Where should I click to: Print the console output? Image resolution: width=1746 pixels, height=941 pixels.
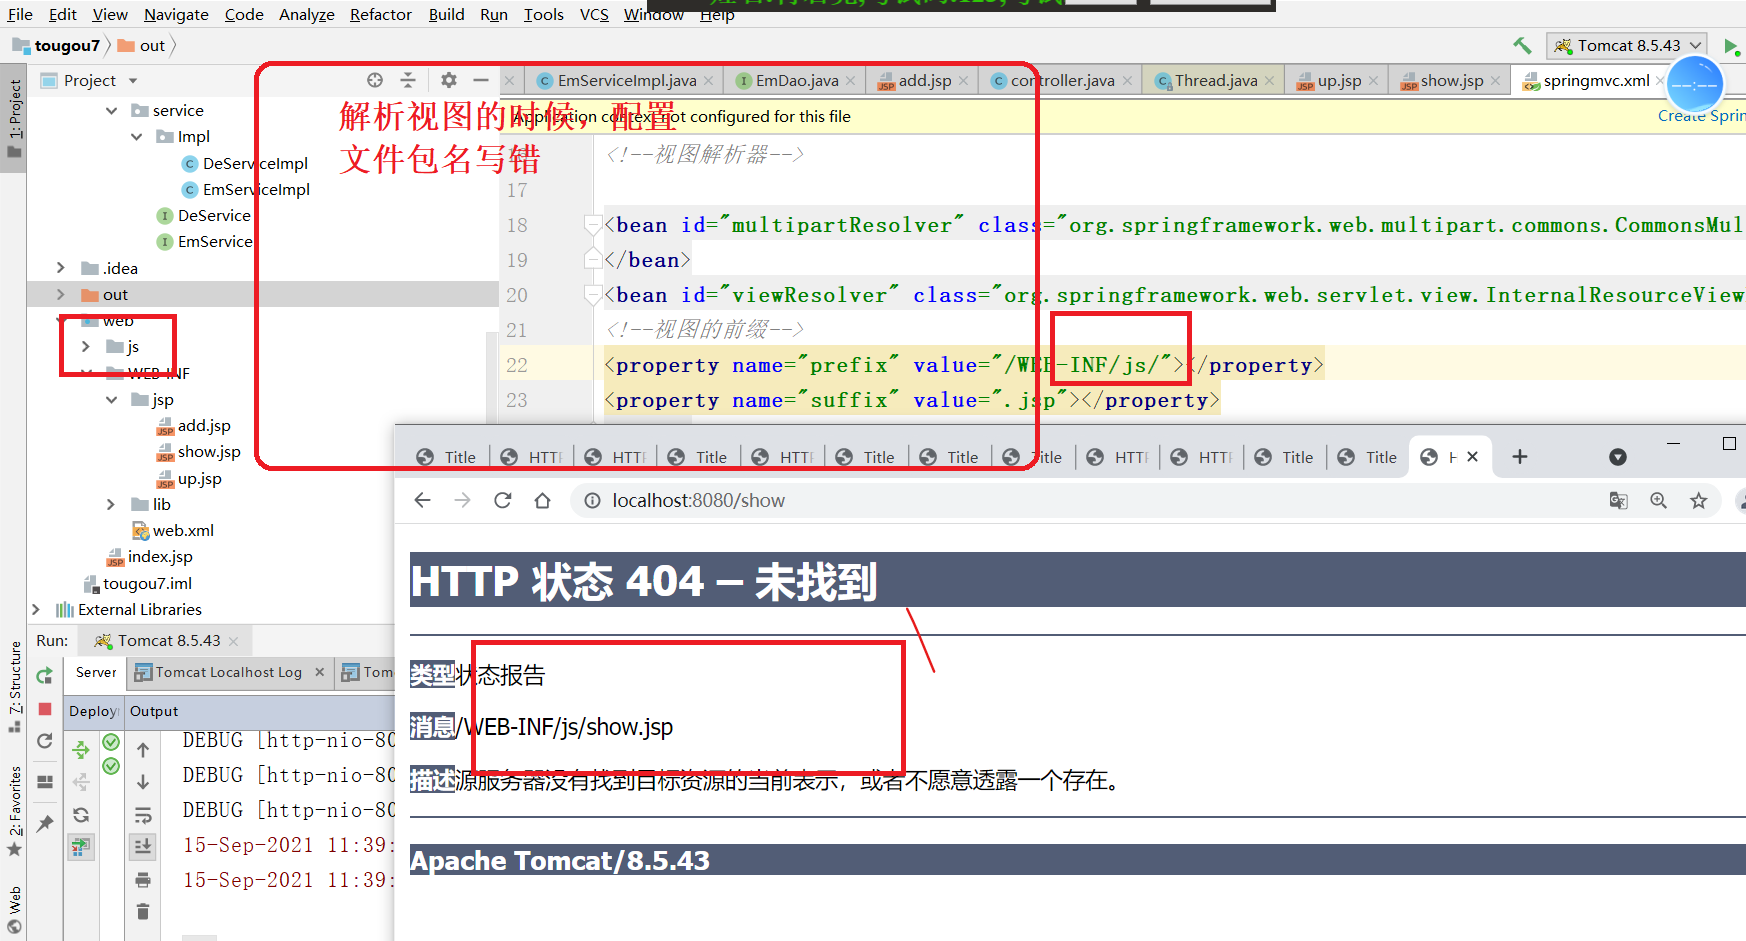point(143,880)
